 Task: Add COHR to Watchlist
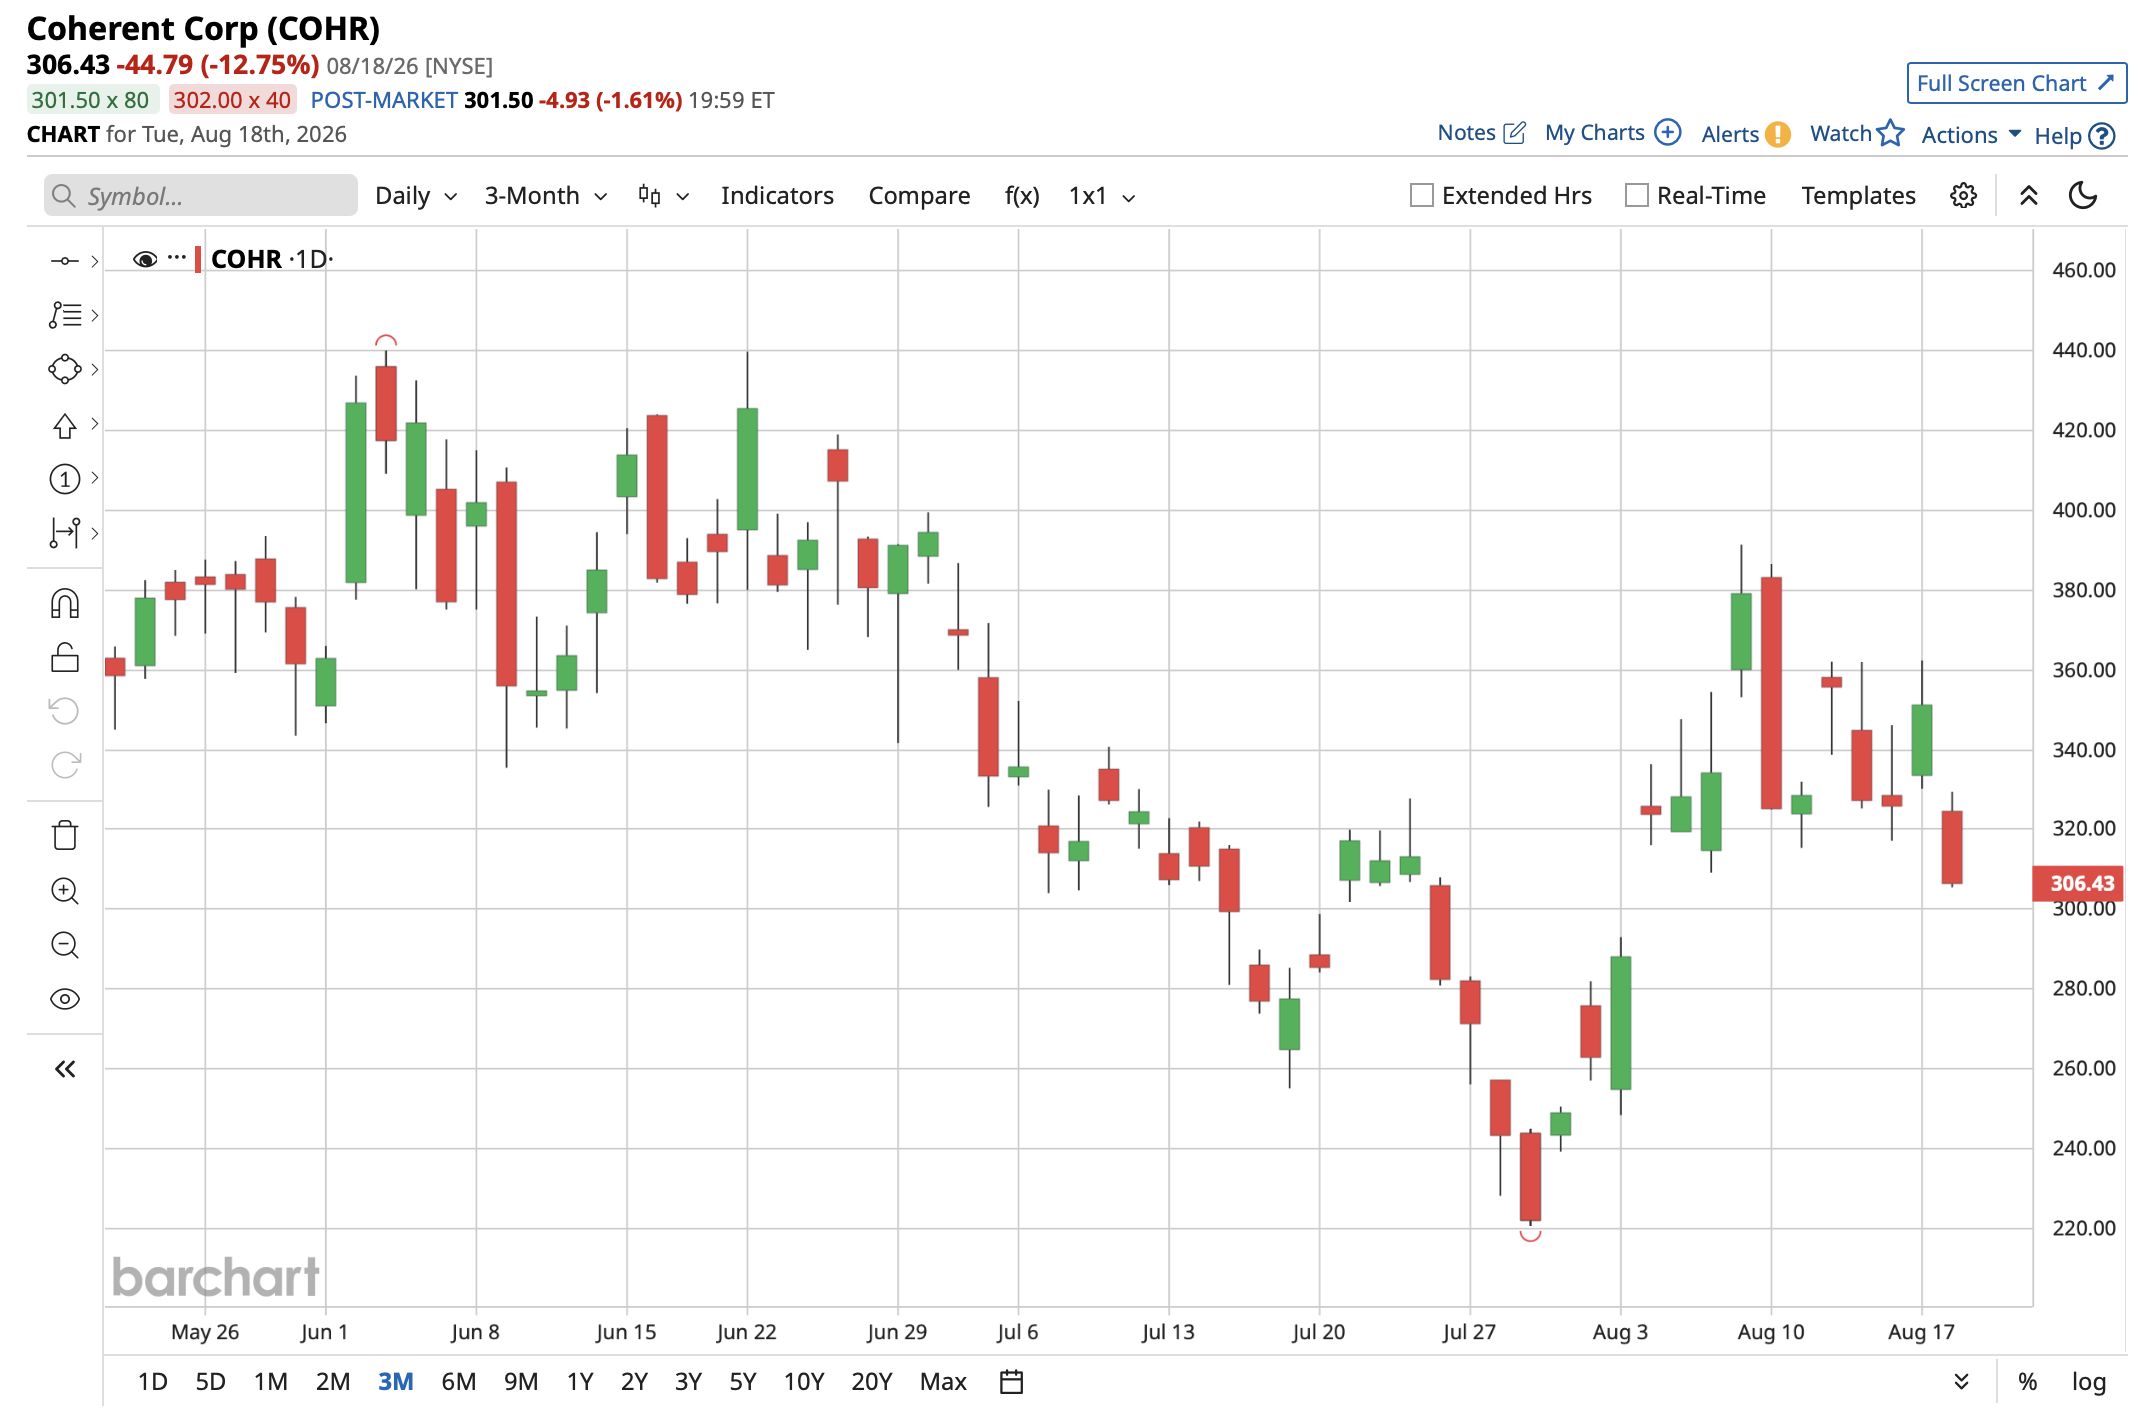(x=1857, y=133)
